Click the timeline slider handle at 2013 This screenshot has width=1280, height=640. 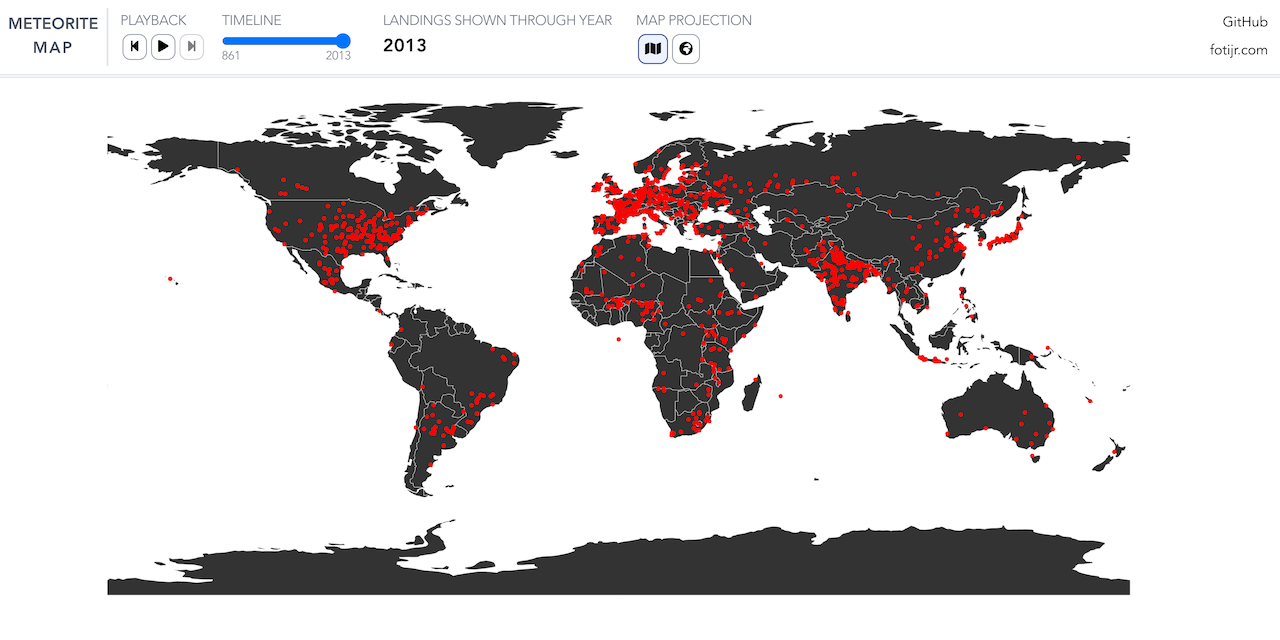click(343, 41)
